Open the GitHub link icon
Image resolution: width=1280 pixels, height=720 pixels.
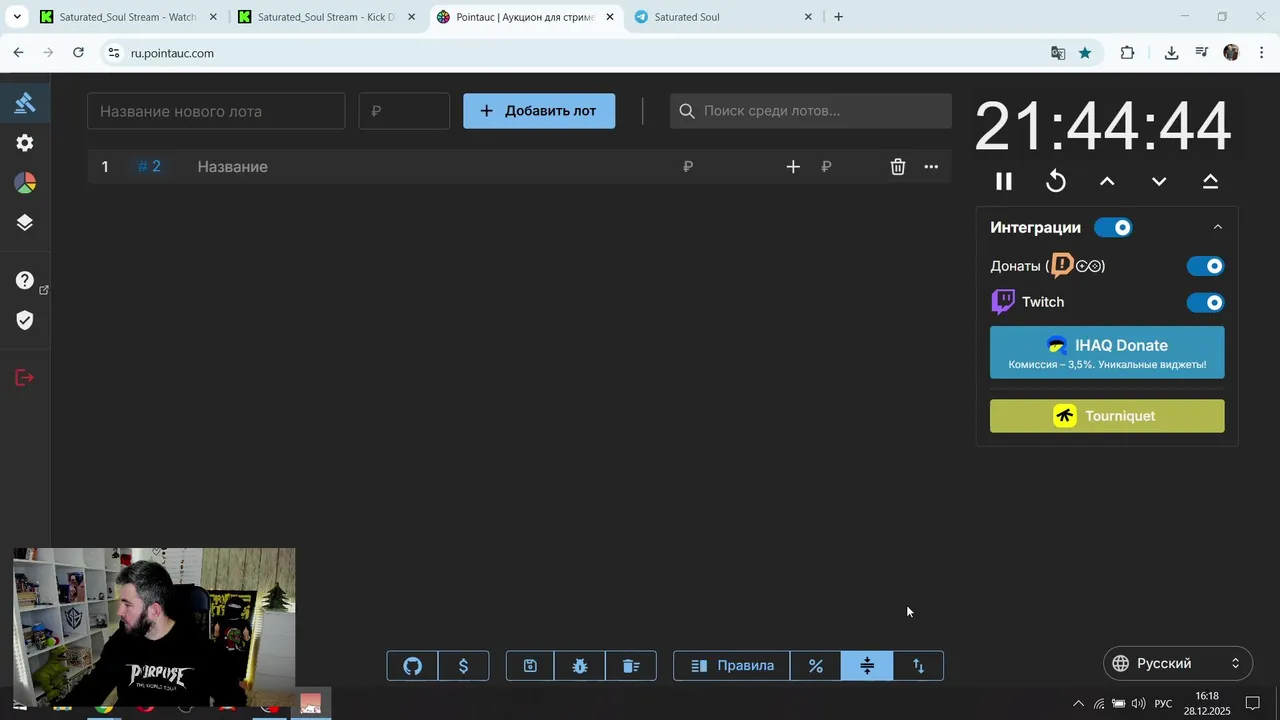pyautogui.click(x=412, y=666)
